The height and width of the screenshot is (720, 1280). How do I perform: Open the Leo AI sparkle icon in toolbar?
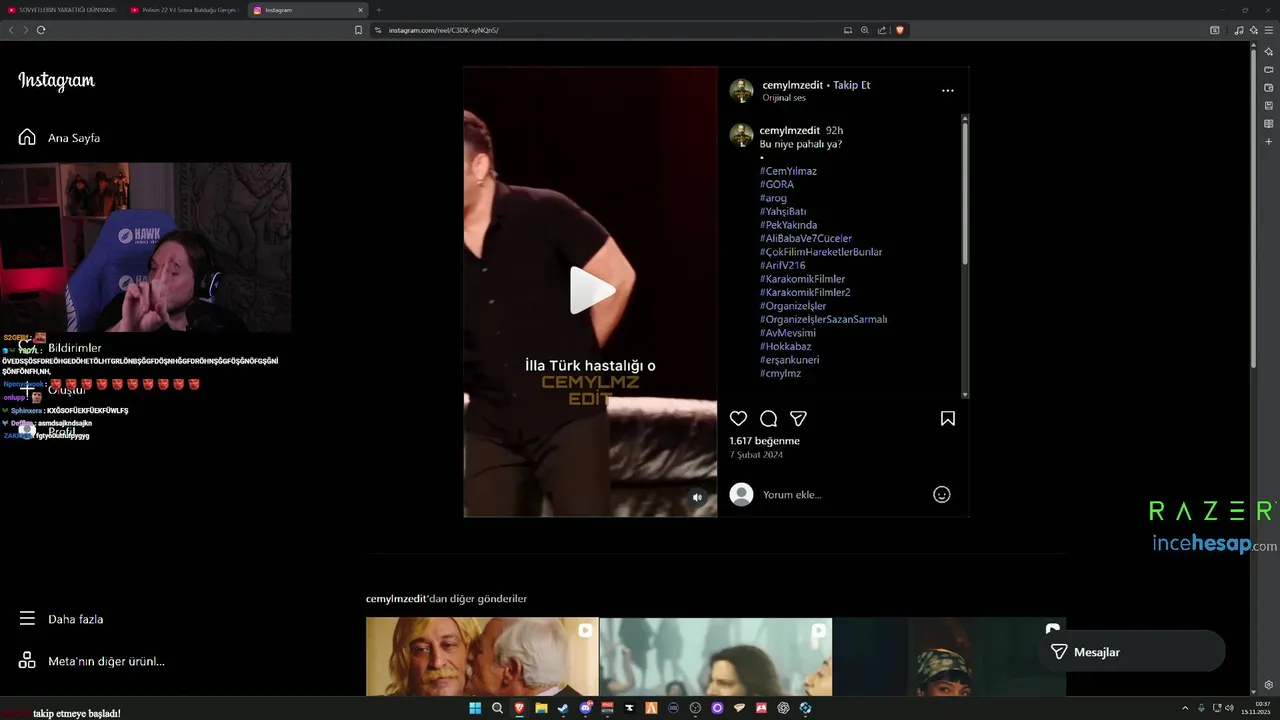coord(1254,30)
